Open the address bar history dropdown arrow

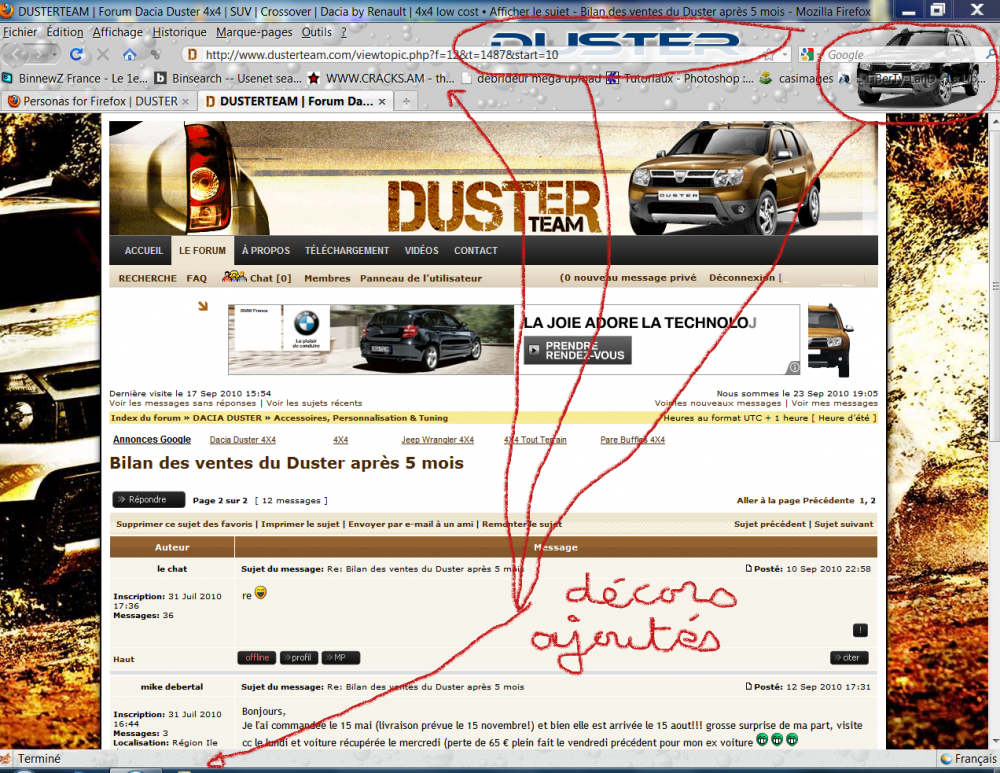[785, 55]
